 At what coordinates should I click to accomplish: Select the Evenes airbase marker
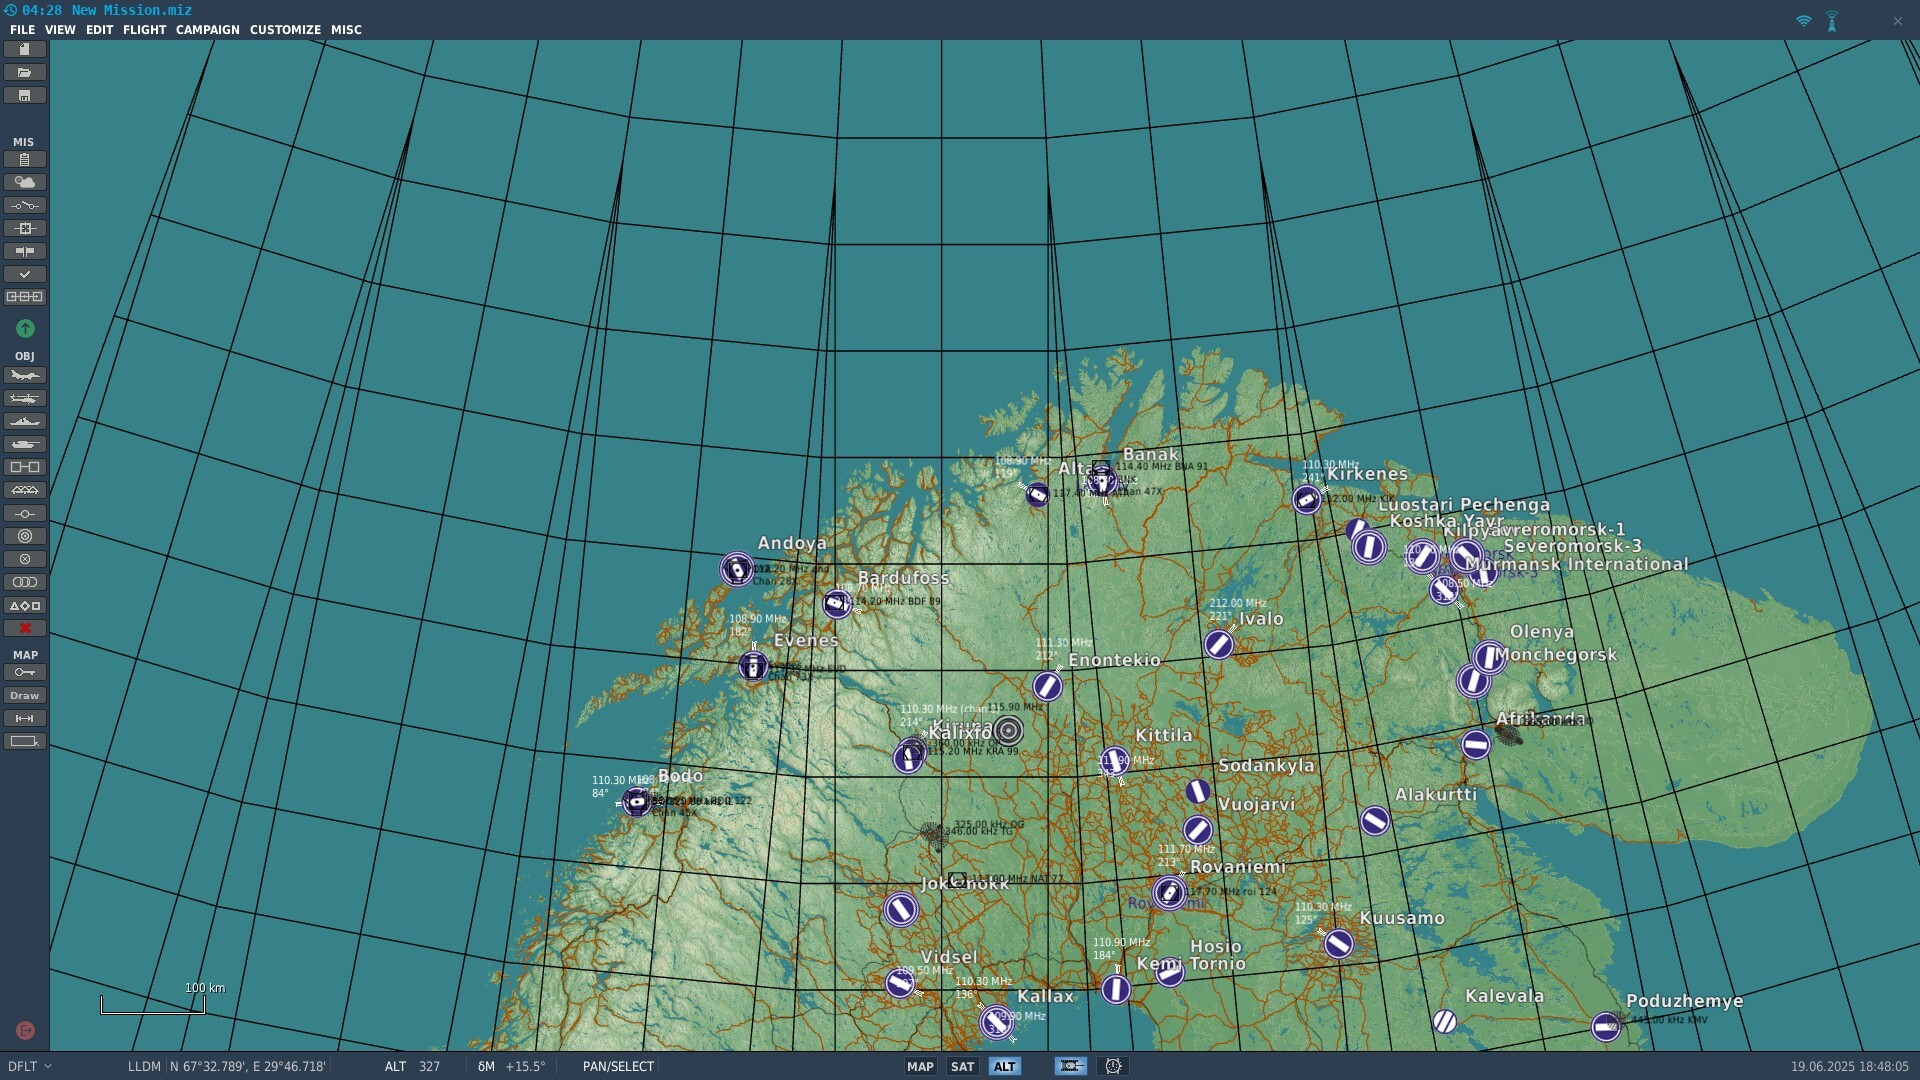(754, 666)
